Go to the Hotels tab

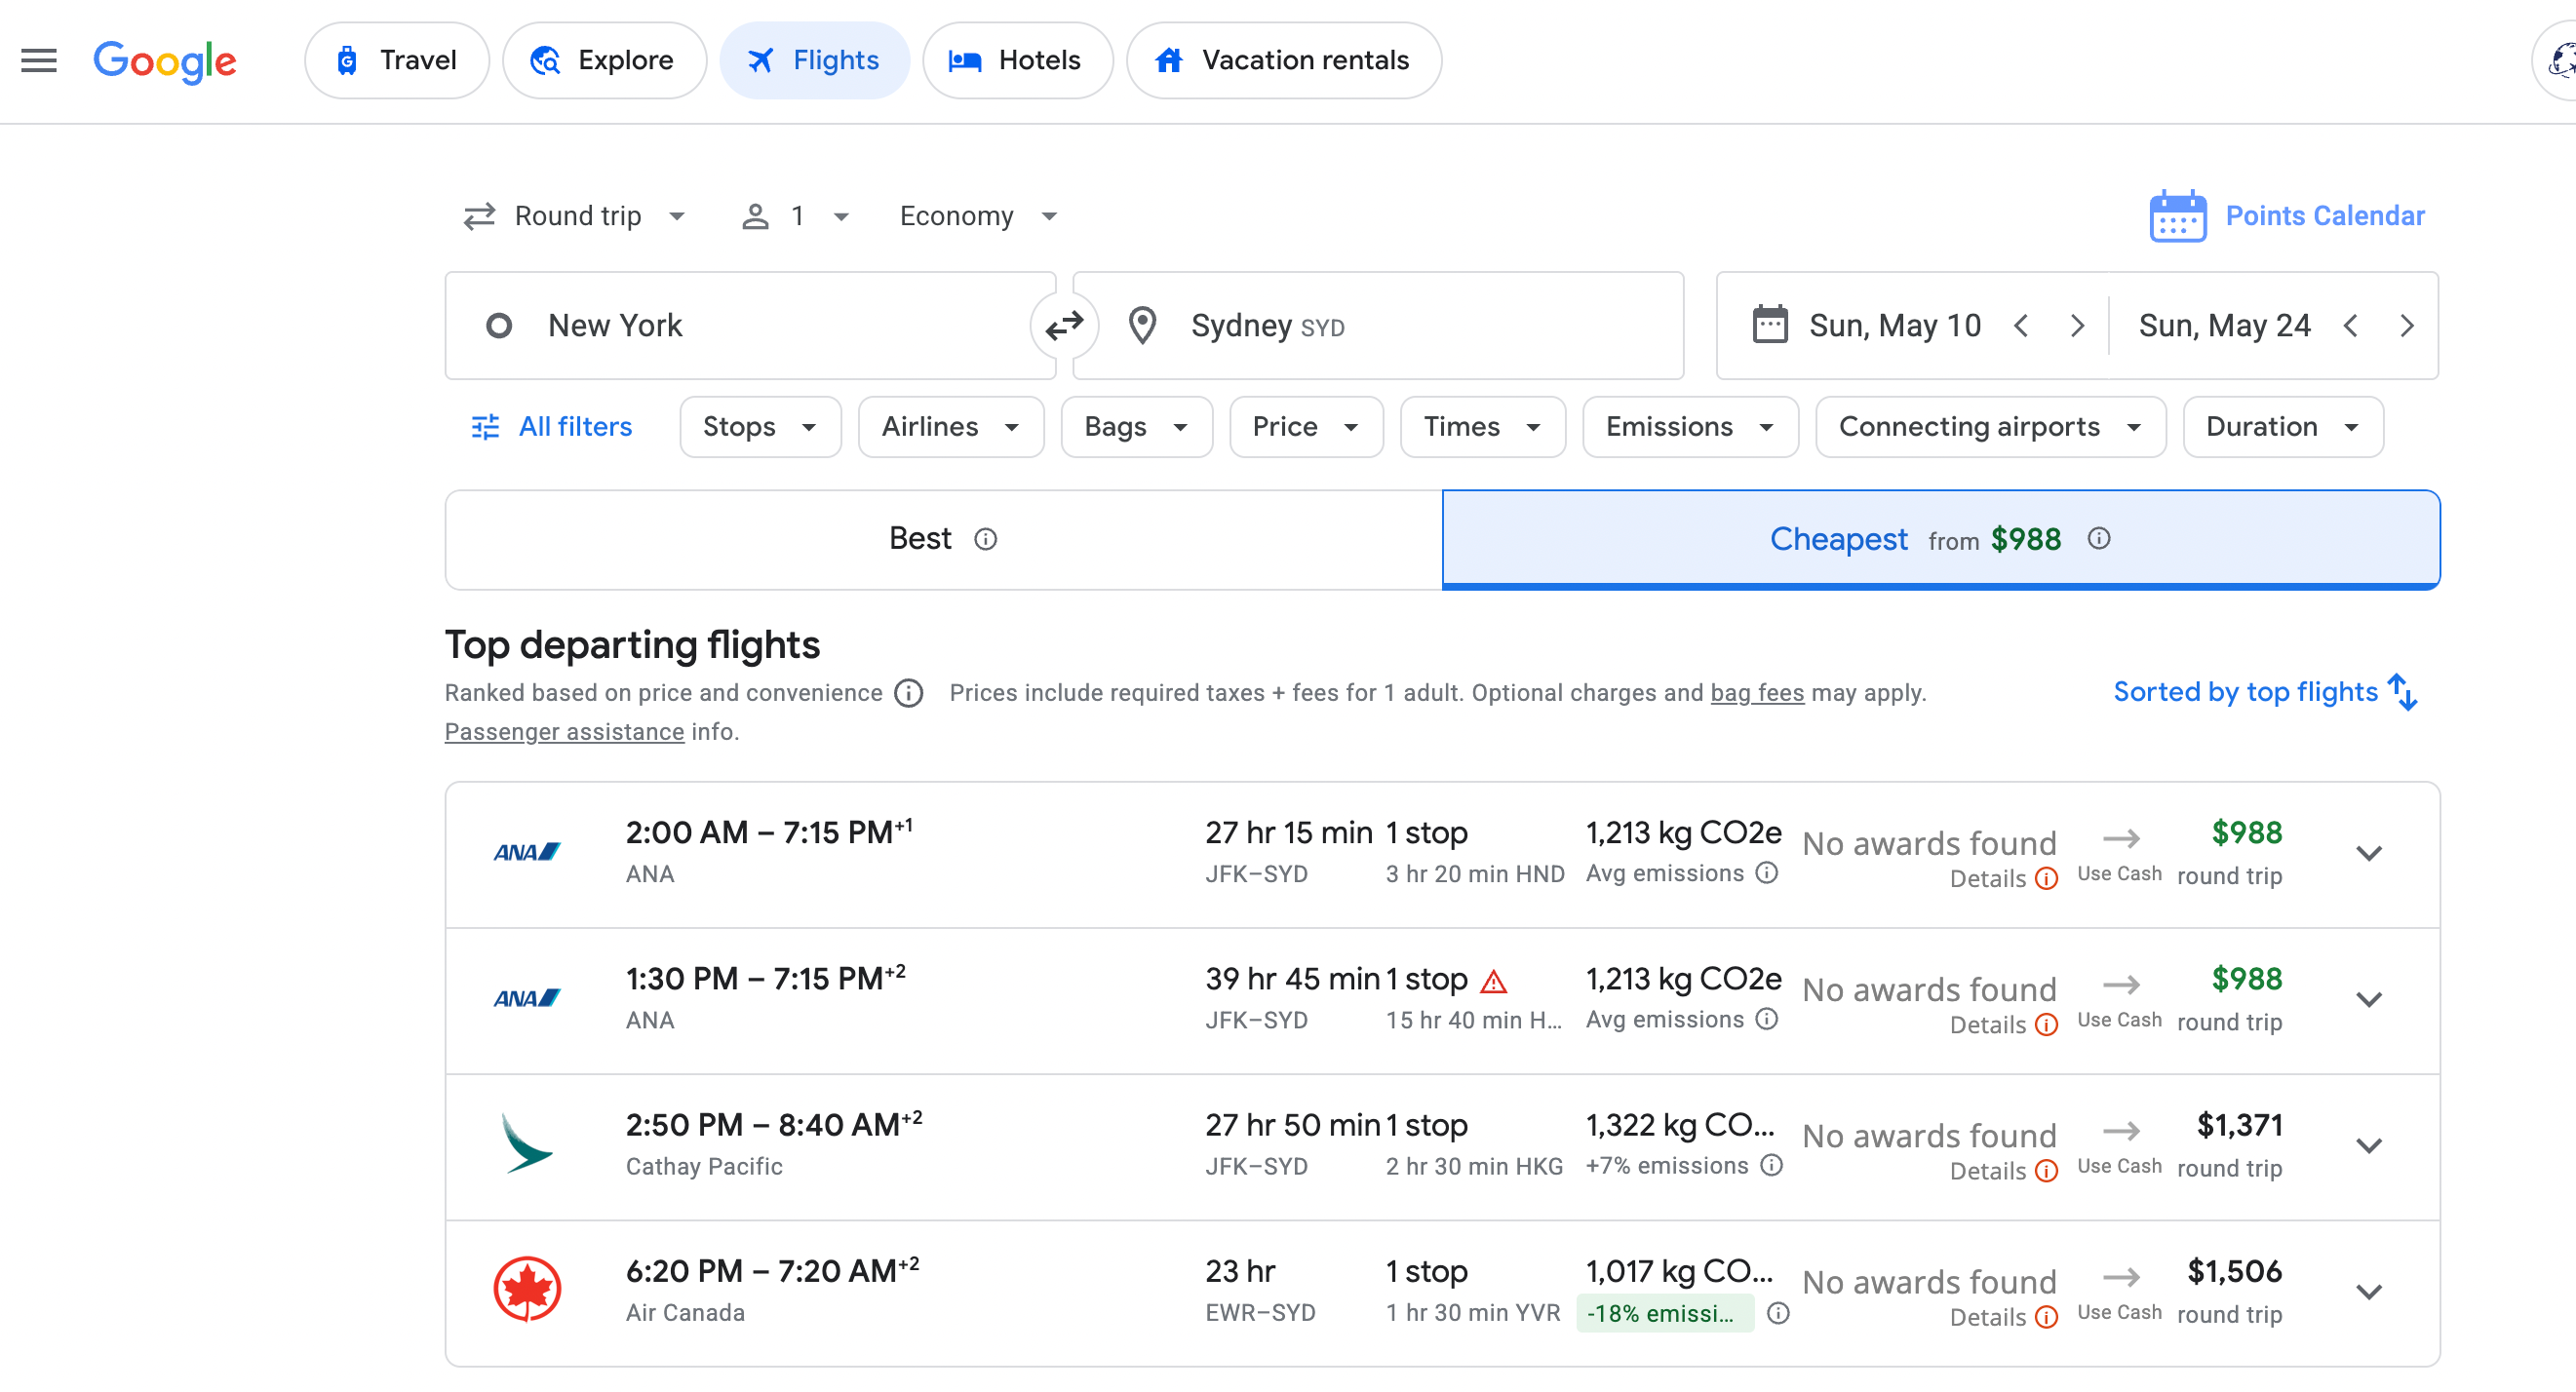point(1017,61)
